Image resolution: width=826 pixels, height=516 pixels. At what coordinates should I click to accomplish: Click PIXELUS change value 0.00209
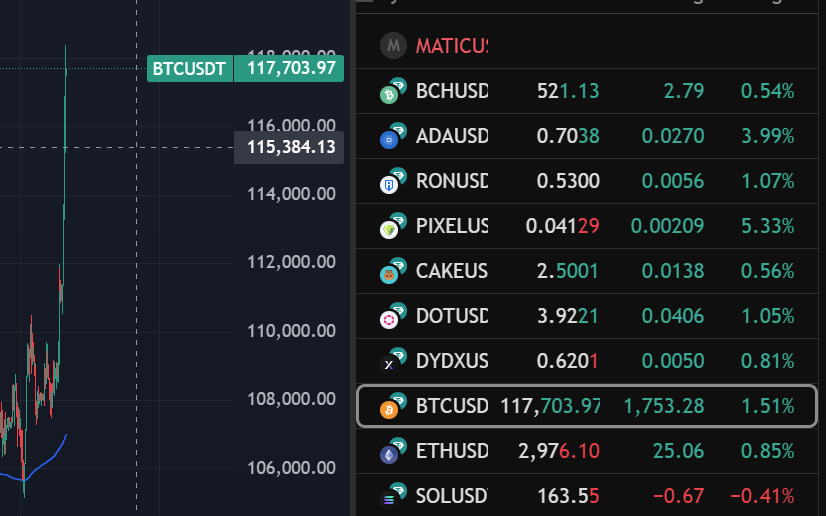pyautogui.click(x=667, y=226)
